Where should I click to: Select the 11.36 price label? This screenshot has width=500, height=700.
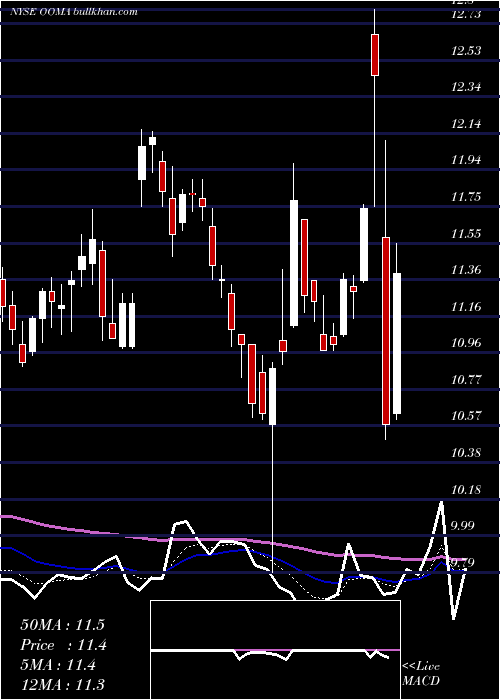(x=466, y=270)
